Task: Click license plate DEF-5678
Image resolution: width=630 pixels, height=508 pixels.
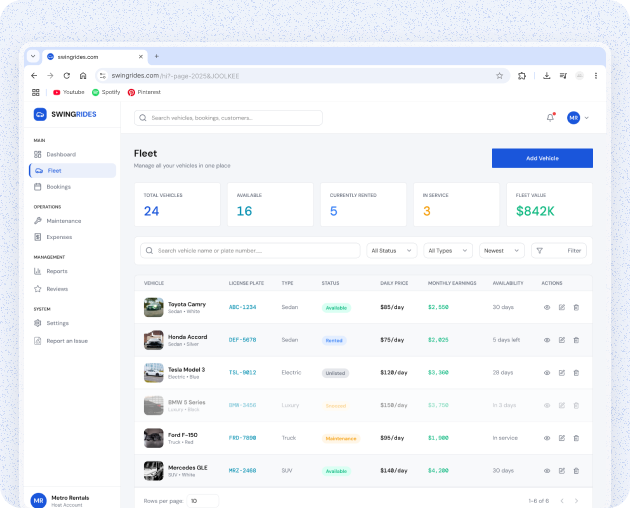Action: (242, 340)
